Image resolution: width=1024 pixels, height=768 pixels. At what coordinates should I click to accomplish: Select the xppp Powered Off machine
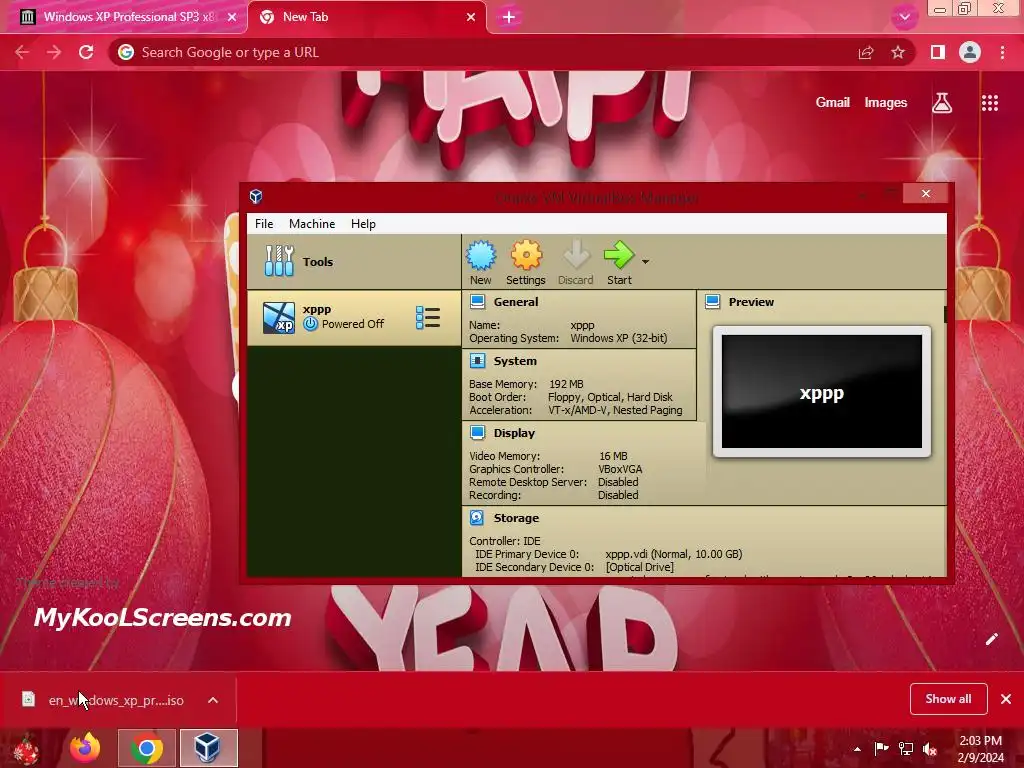(353, 318)
